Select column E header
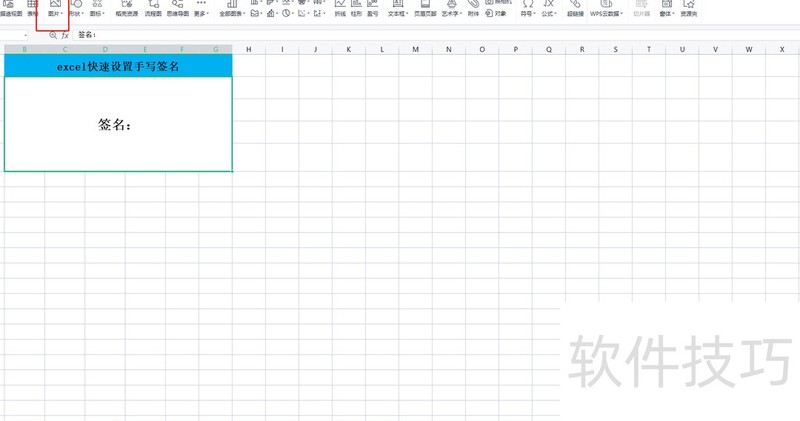 point(145,49)
